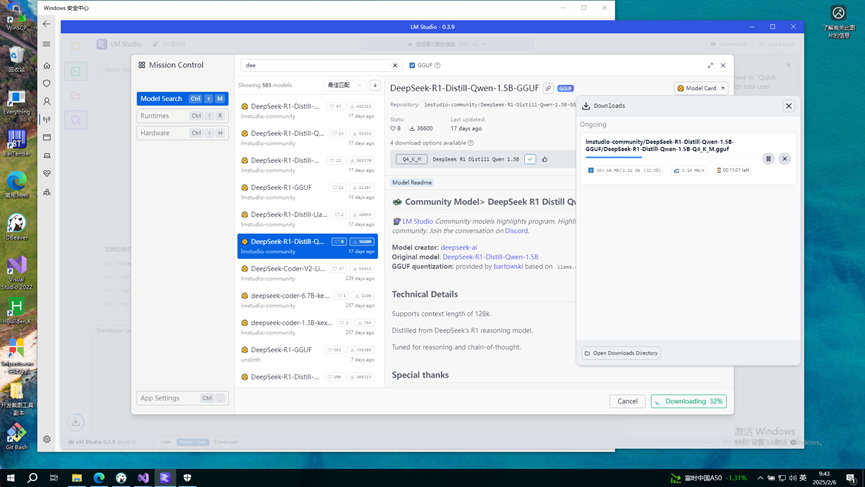Pause the ongoing Qwen-1.5B model download
The height and width of the screenshot is (487, 865).
[x=768, y=159]
